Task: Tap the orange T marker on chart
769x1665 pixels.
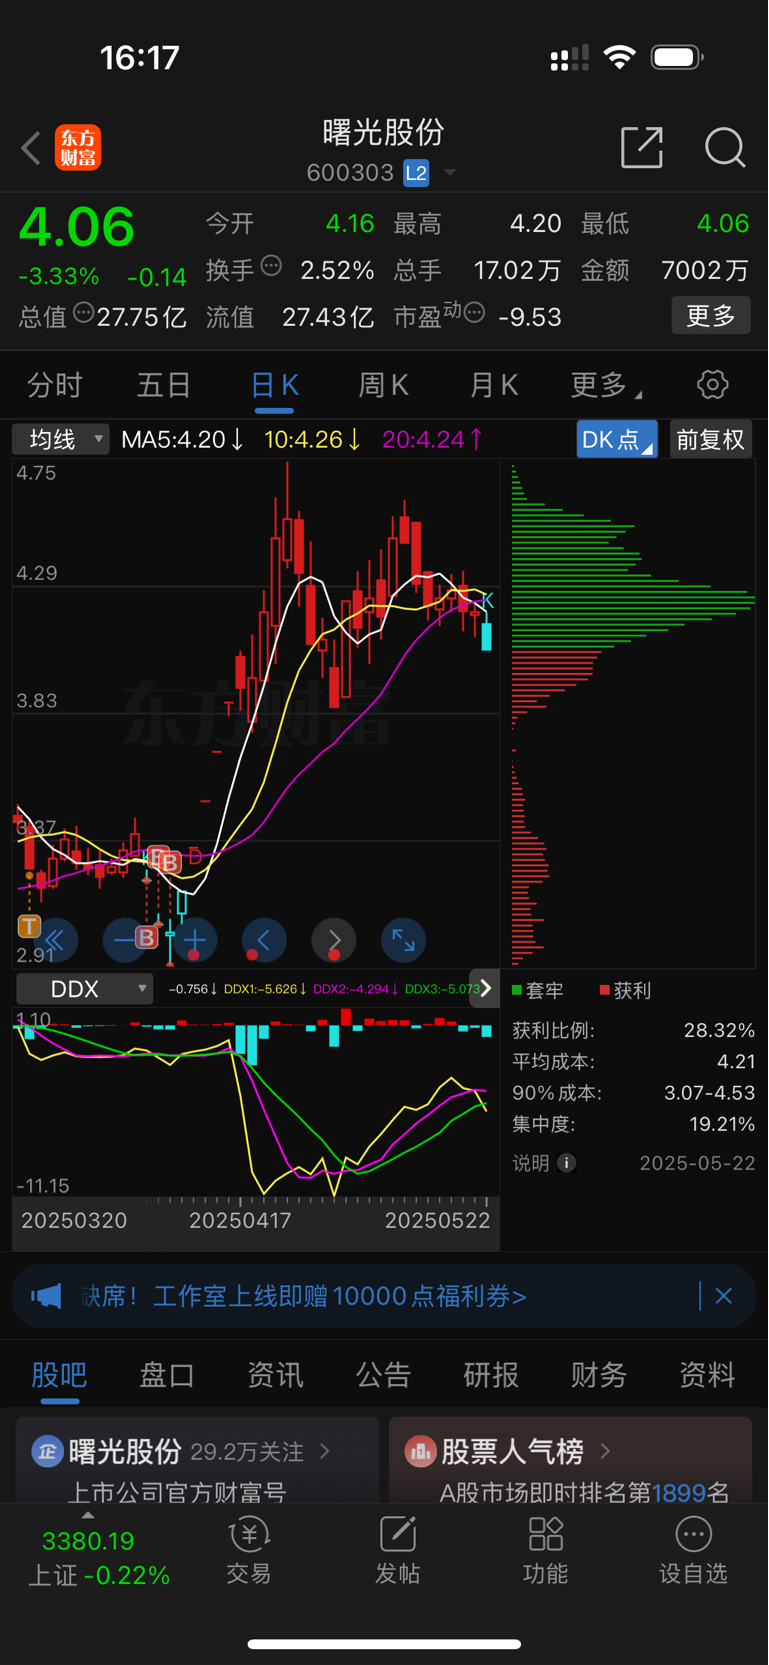Action: point(28,926)
